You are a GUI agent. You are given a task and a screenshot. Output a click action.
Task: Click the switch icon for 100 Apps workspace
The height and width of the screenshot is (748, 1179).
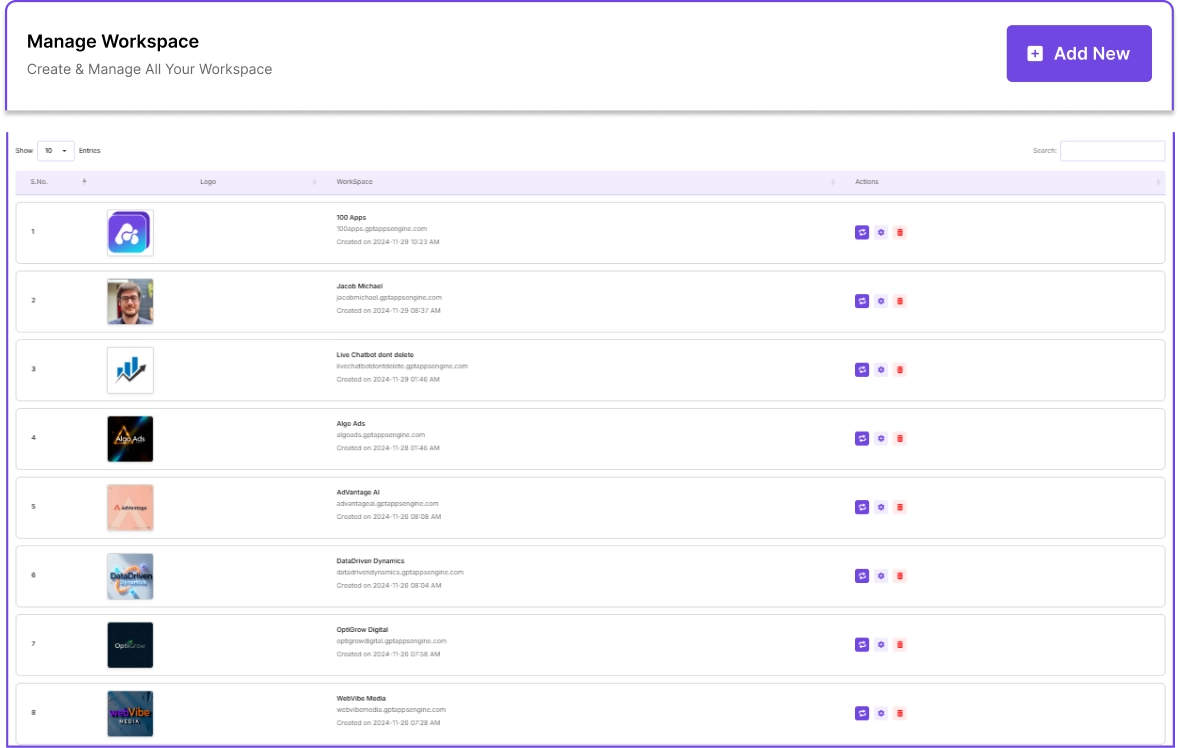[862, 232]
